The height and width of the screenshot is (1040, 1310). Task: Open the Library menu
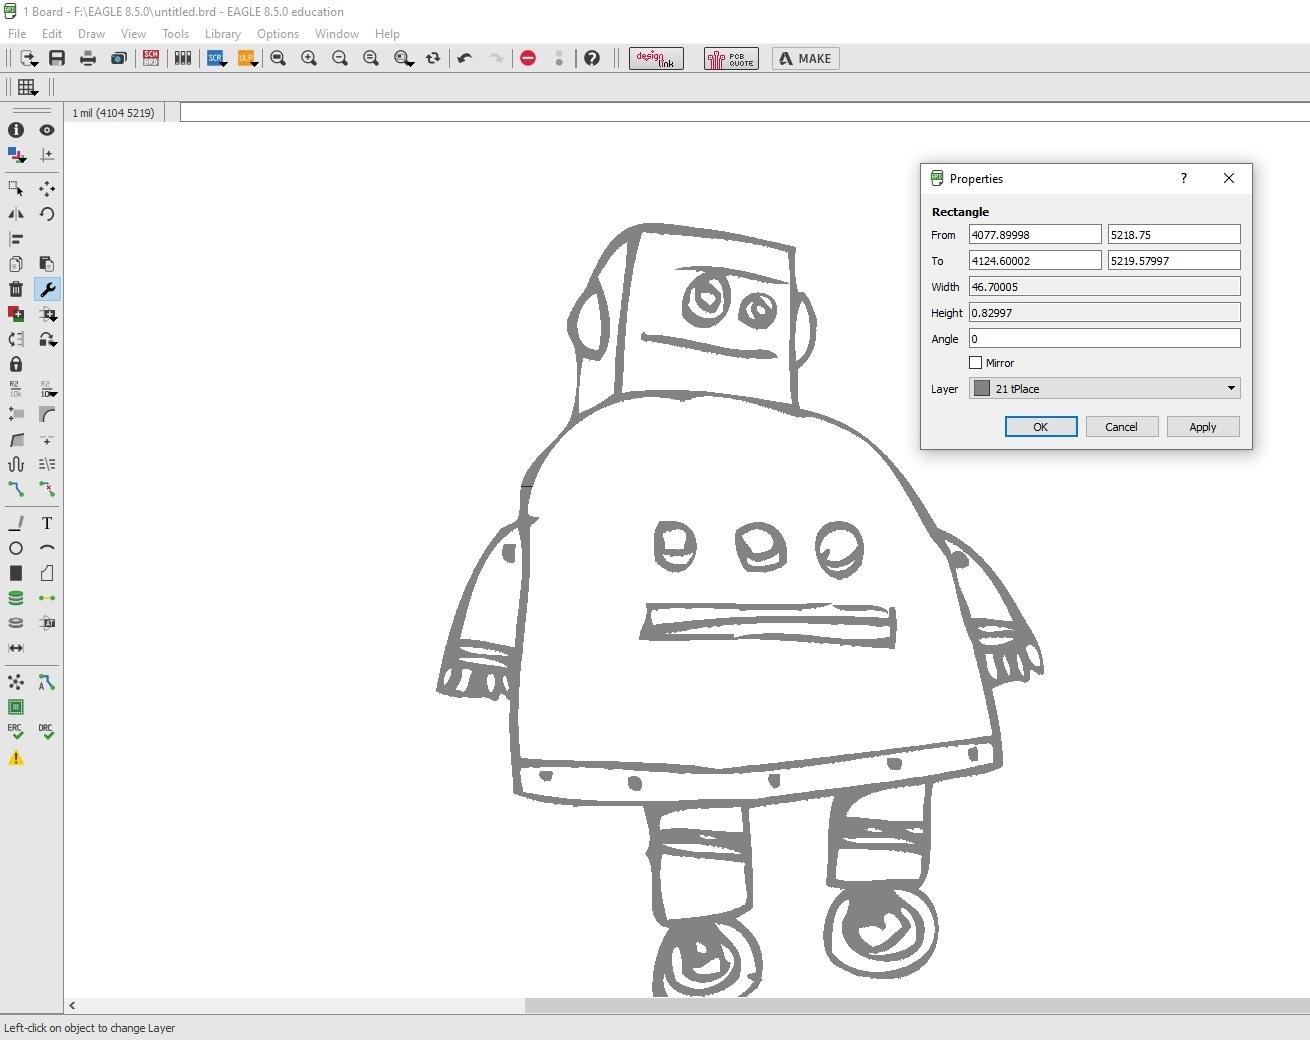click(222, 33)
